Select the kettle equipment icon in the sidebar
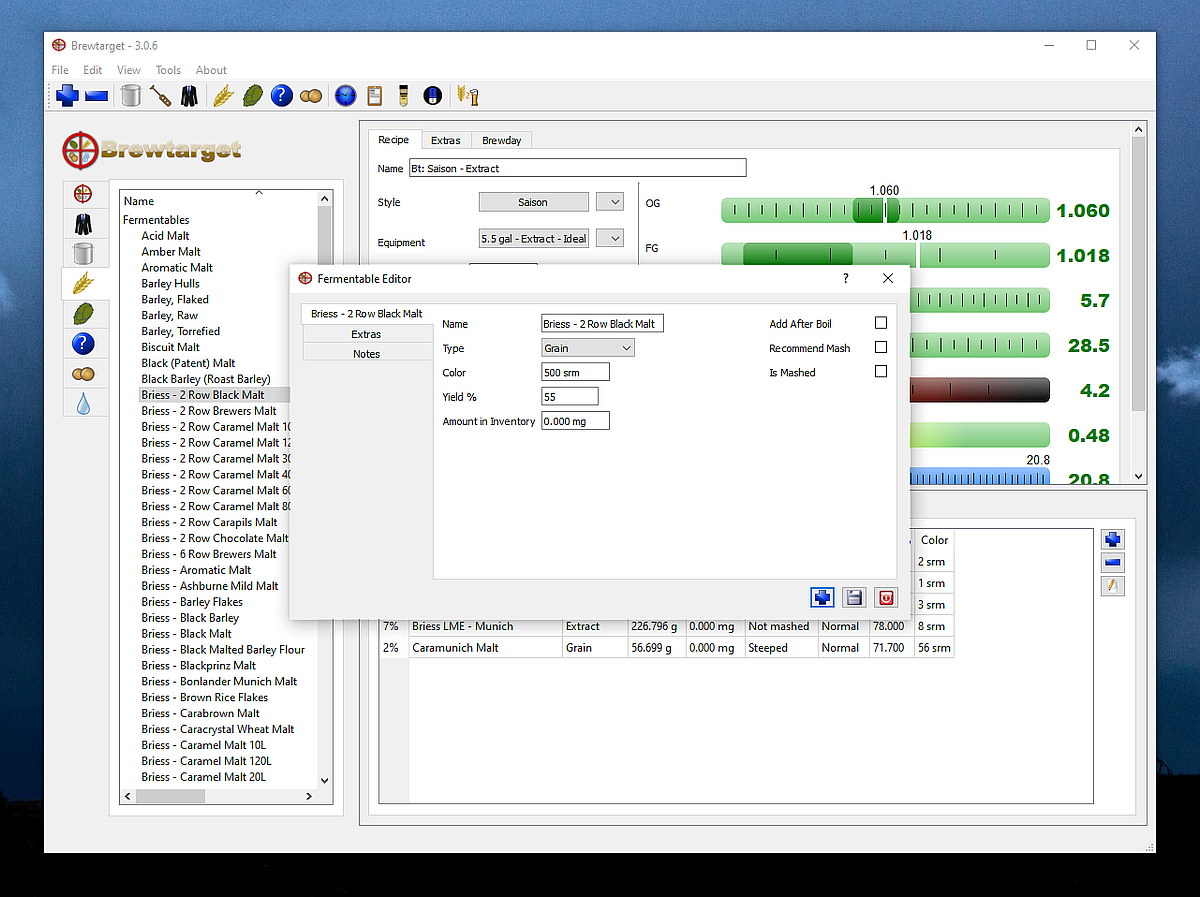This screenshot has height=897, width=1200. [x=84, y=254]
